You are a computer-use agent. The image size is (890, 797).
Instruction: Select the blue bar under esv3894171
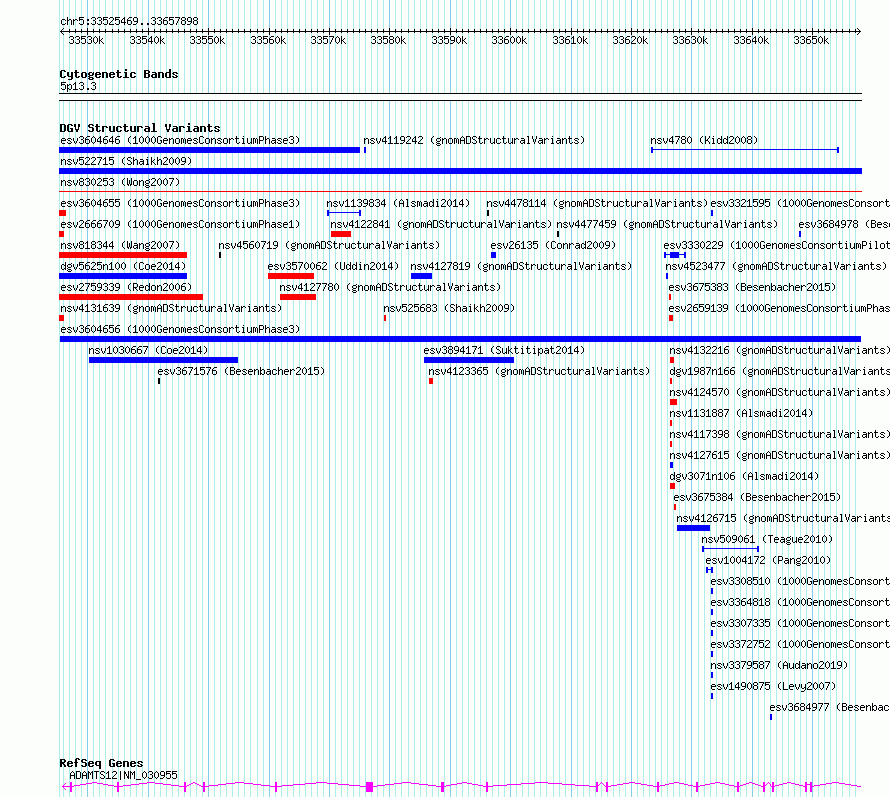(x=469, y=360)
